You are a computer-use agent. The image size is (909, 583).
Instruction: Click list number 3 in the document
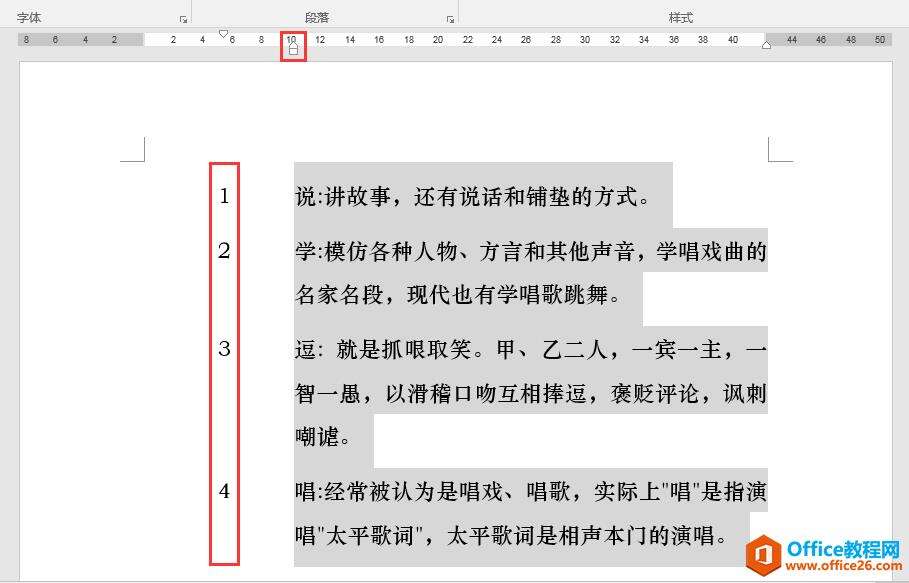[x=224, y=348]
